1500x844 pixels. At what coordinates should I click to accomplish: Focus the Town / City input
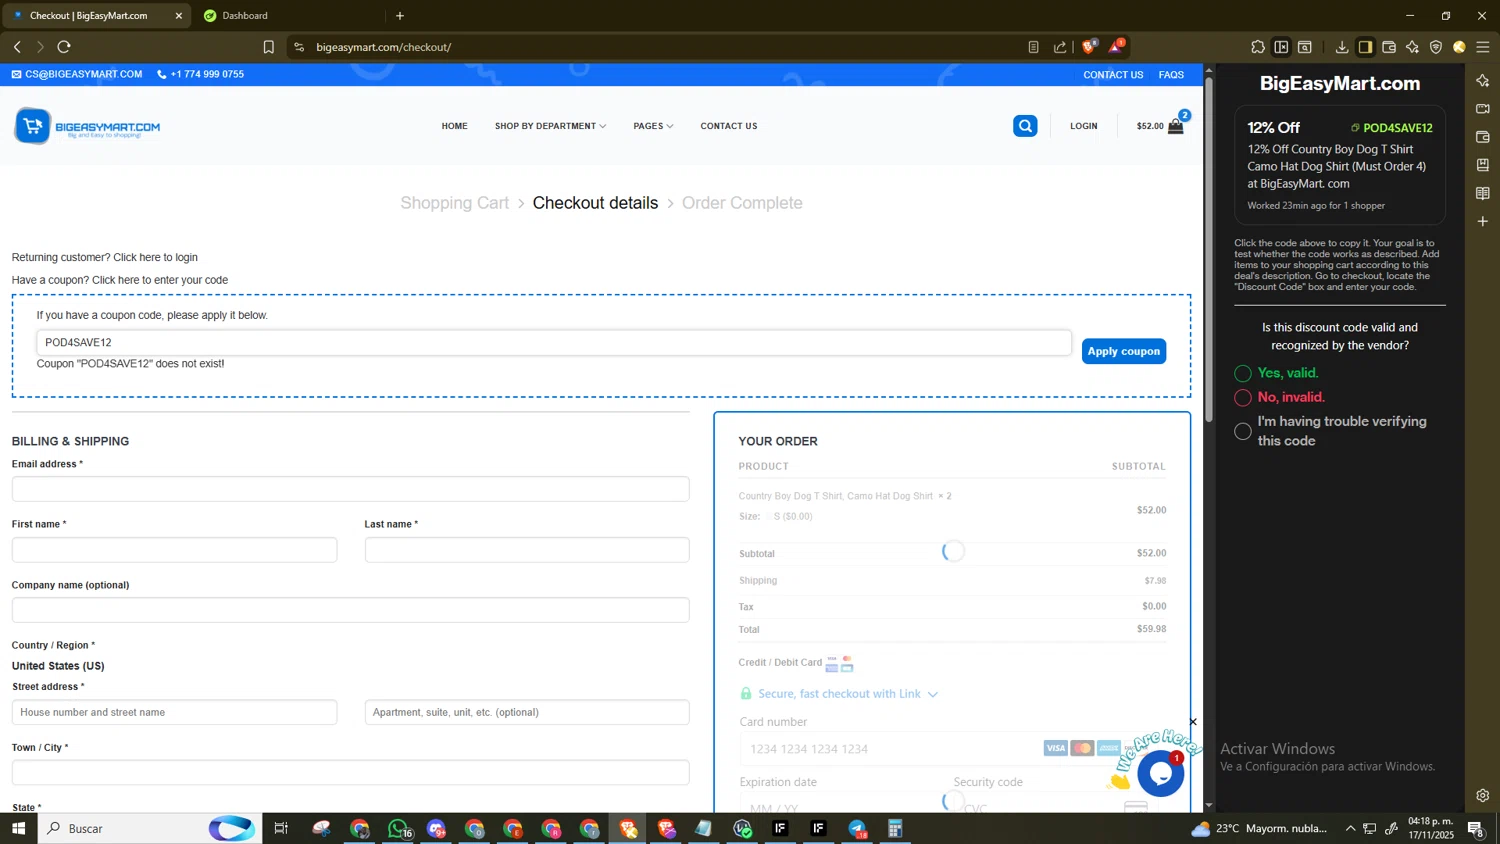point(351,772)
